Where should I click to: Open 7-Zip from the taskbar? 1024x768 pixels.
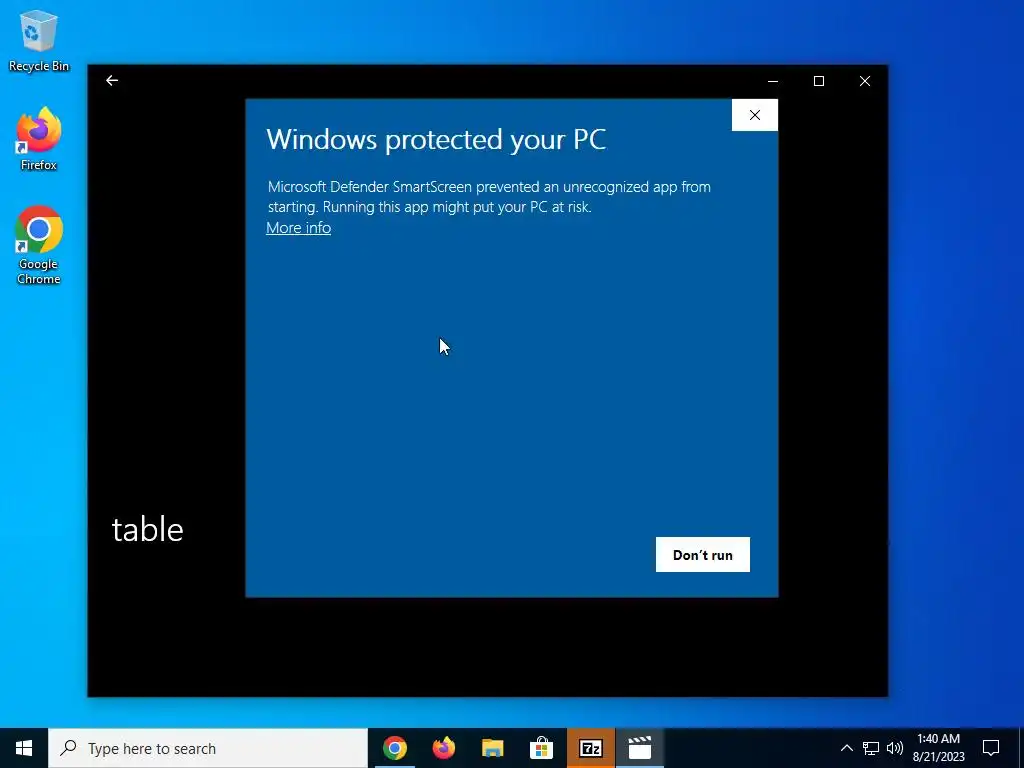590,748
